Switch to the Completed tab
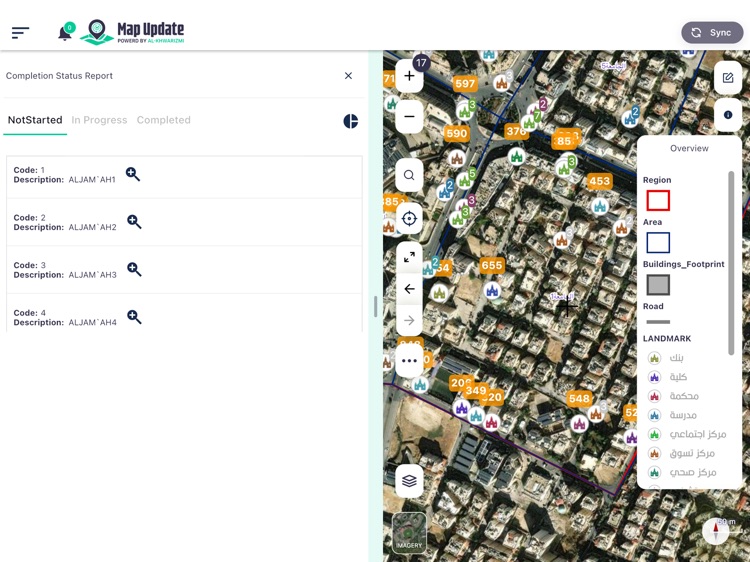The image size is (750, 562). (x=164, y=120)
